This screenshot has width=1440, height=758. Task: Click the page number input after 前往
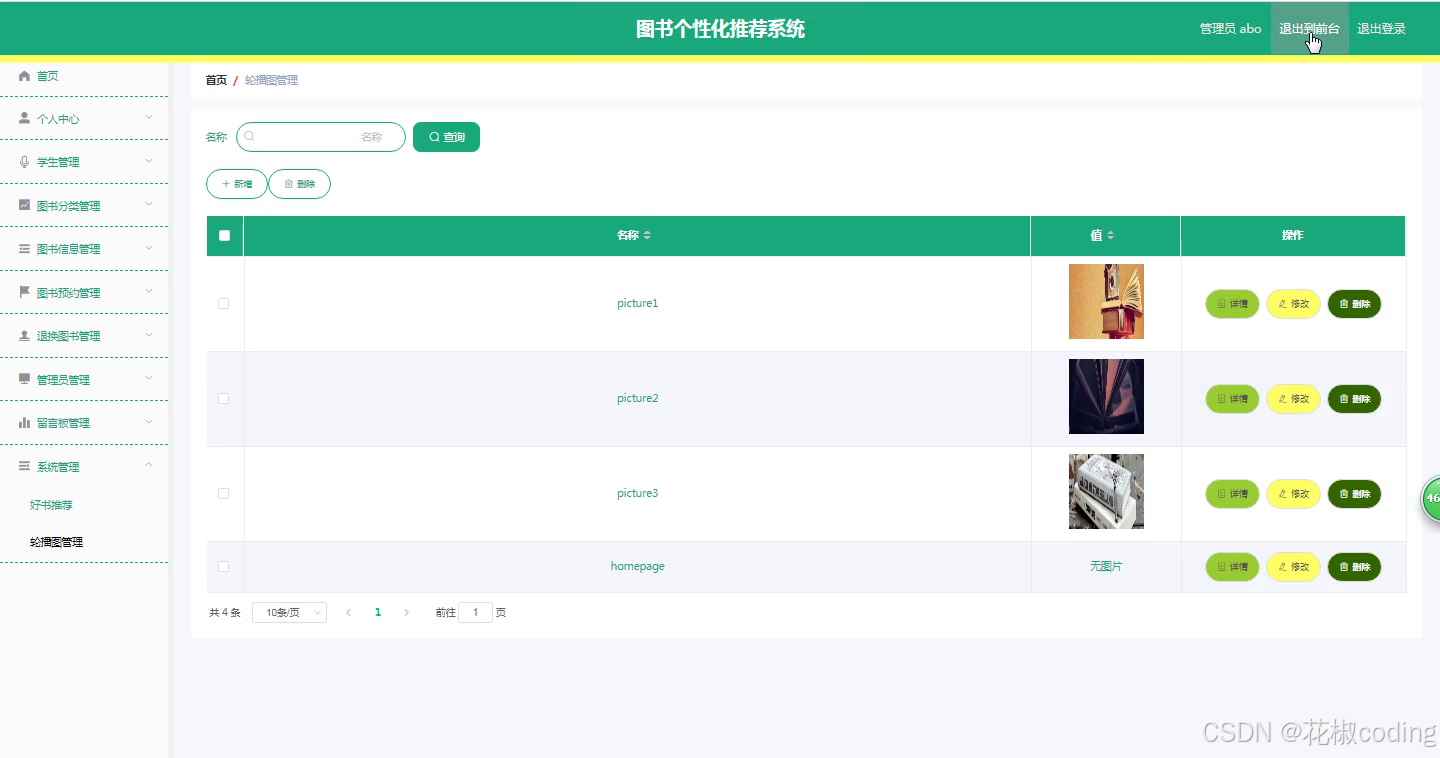tap(475, 612)
